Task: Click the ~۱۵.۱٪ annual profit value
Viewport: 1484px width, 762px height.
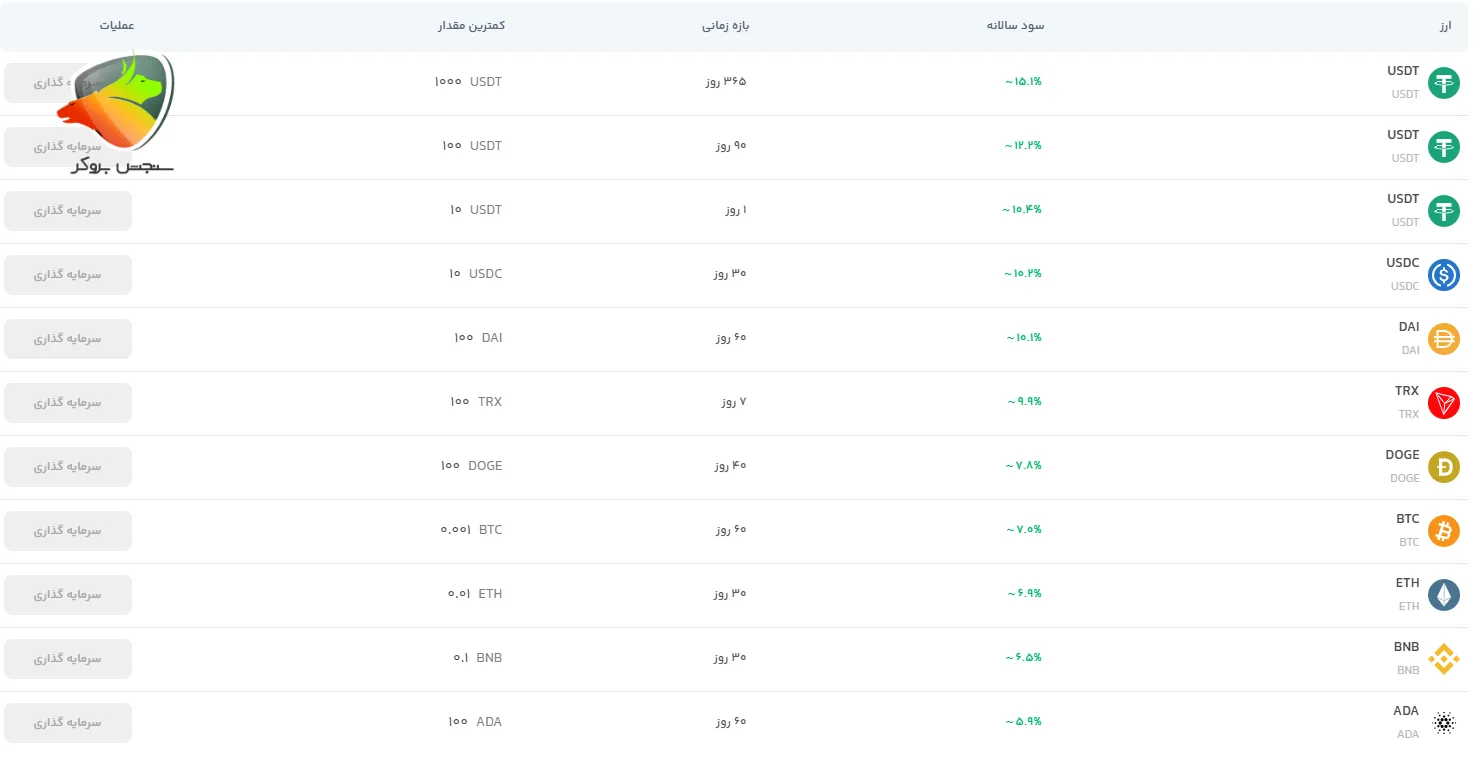Action: click(x=1021, y=82)
